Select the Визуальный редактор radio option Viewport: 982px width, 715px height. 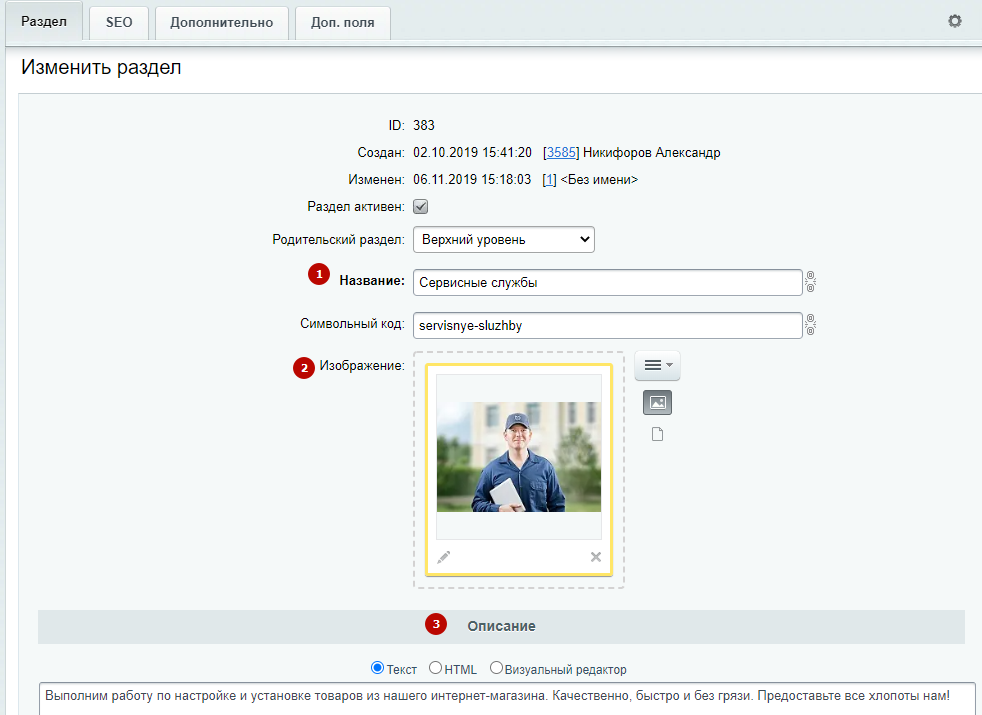click(496, 668)
